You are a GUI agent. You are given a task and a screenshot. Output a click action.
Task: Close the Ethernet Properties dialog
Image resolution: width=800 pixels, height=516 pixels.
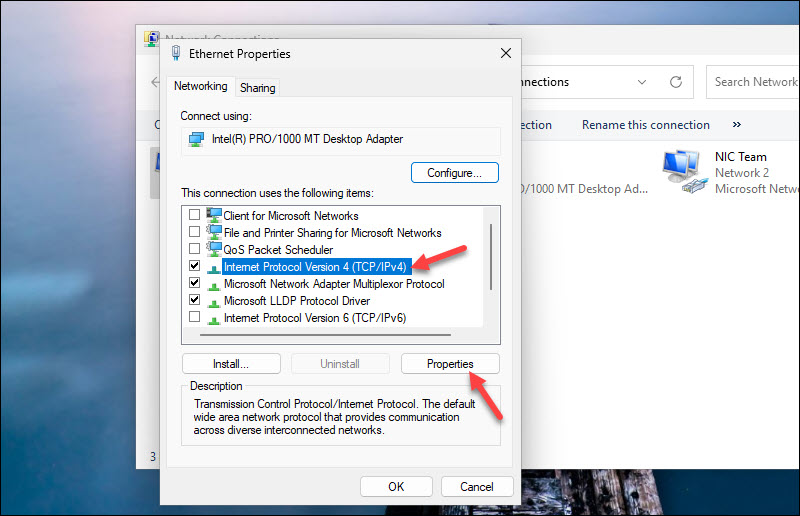point(506,53)
